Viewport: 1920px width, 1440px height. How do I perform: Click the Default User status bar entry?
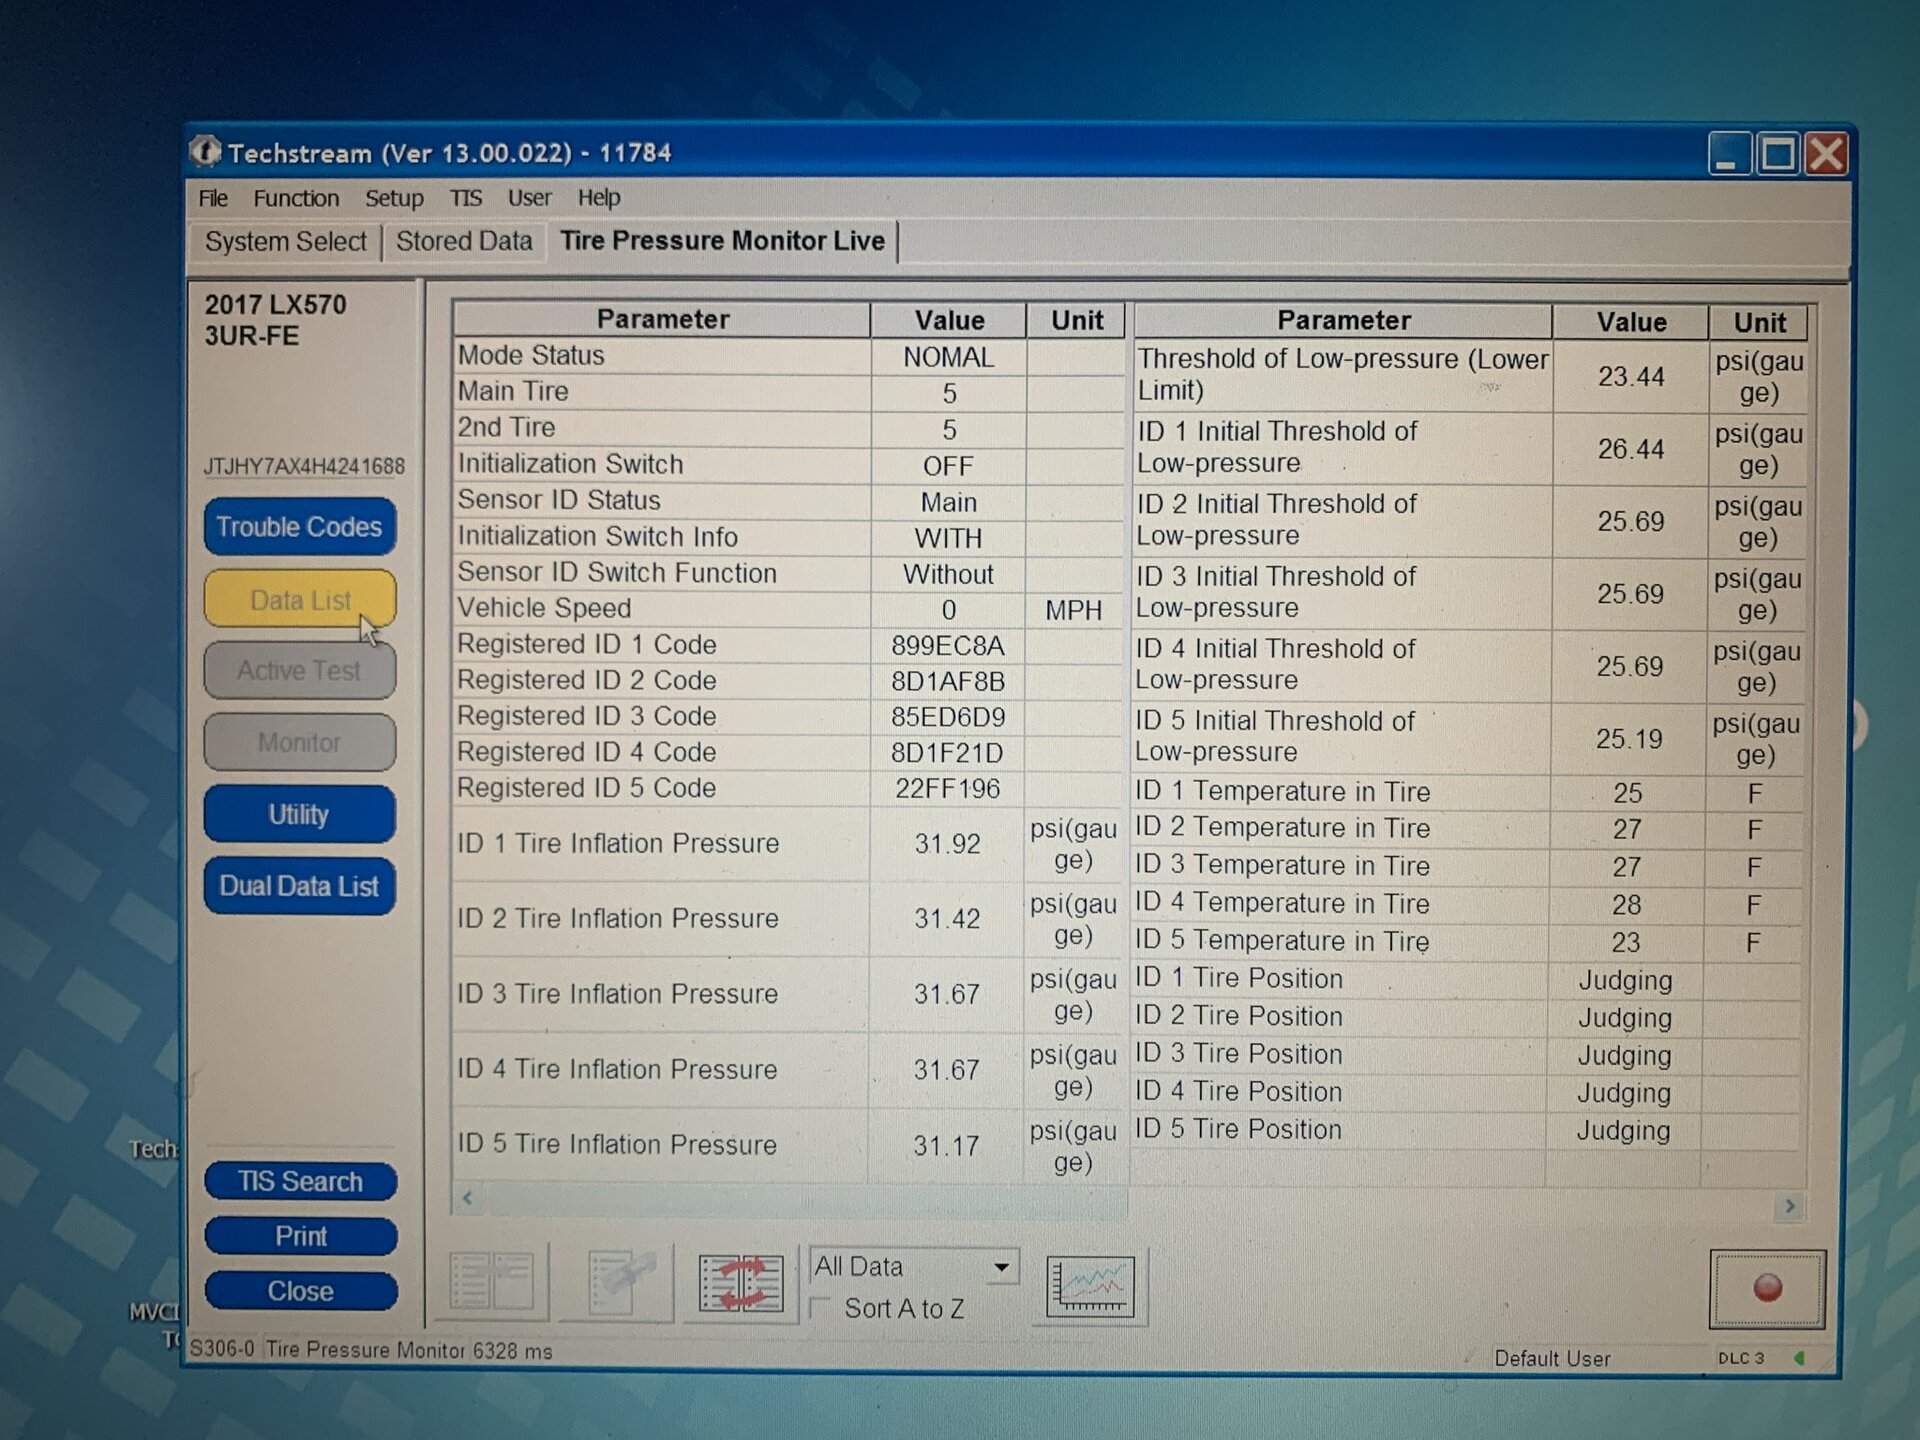coord(1552,1359)
